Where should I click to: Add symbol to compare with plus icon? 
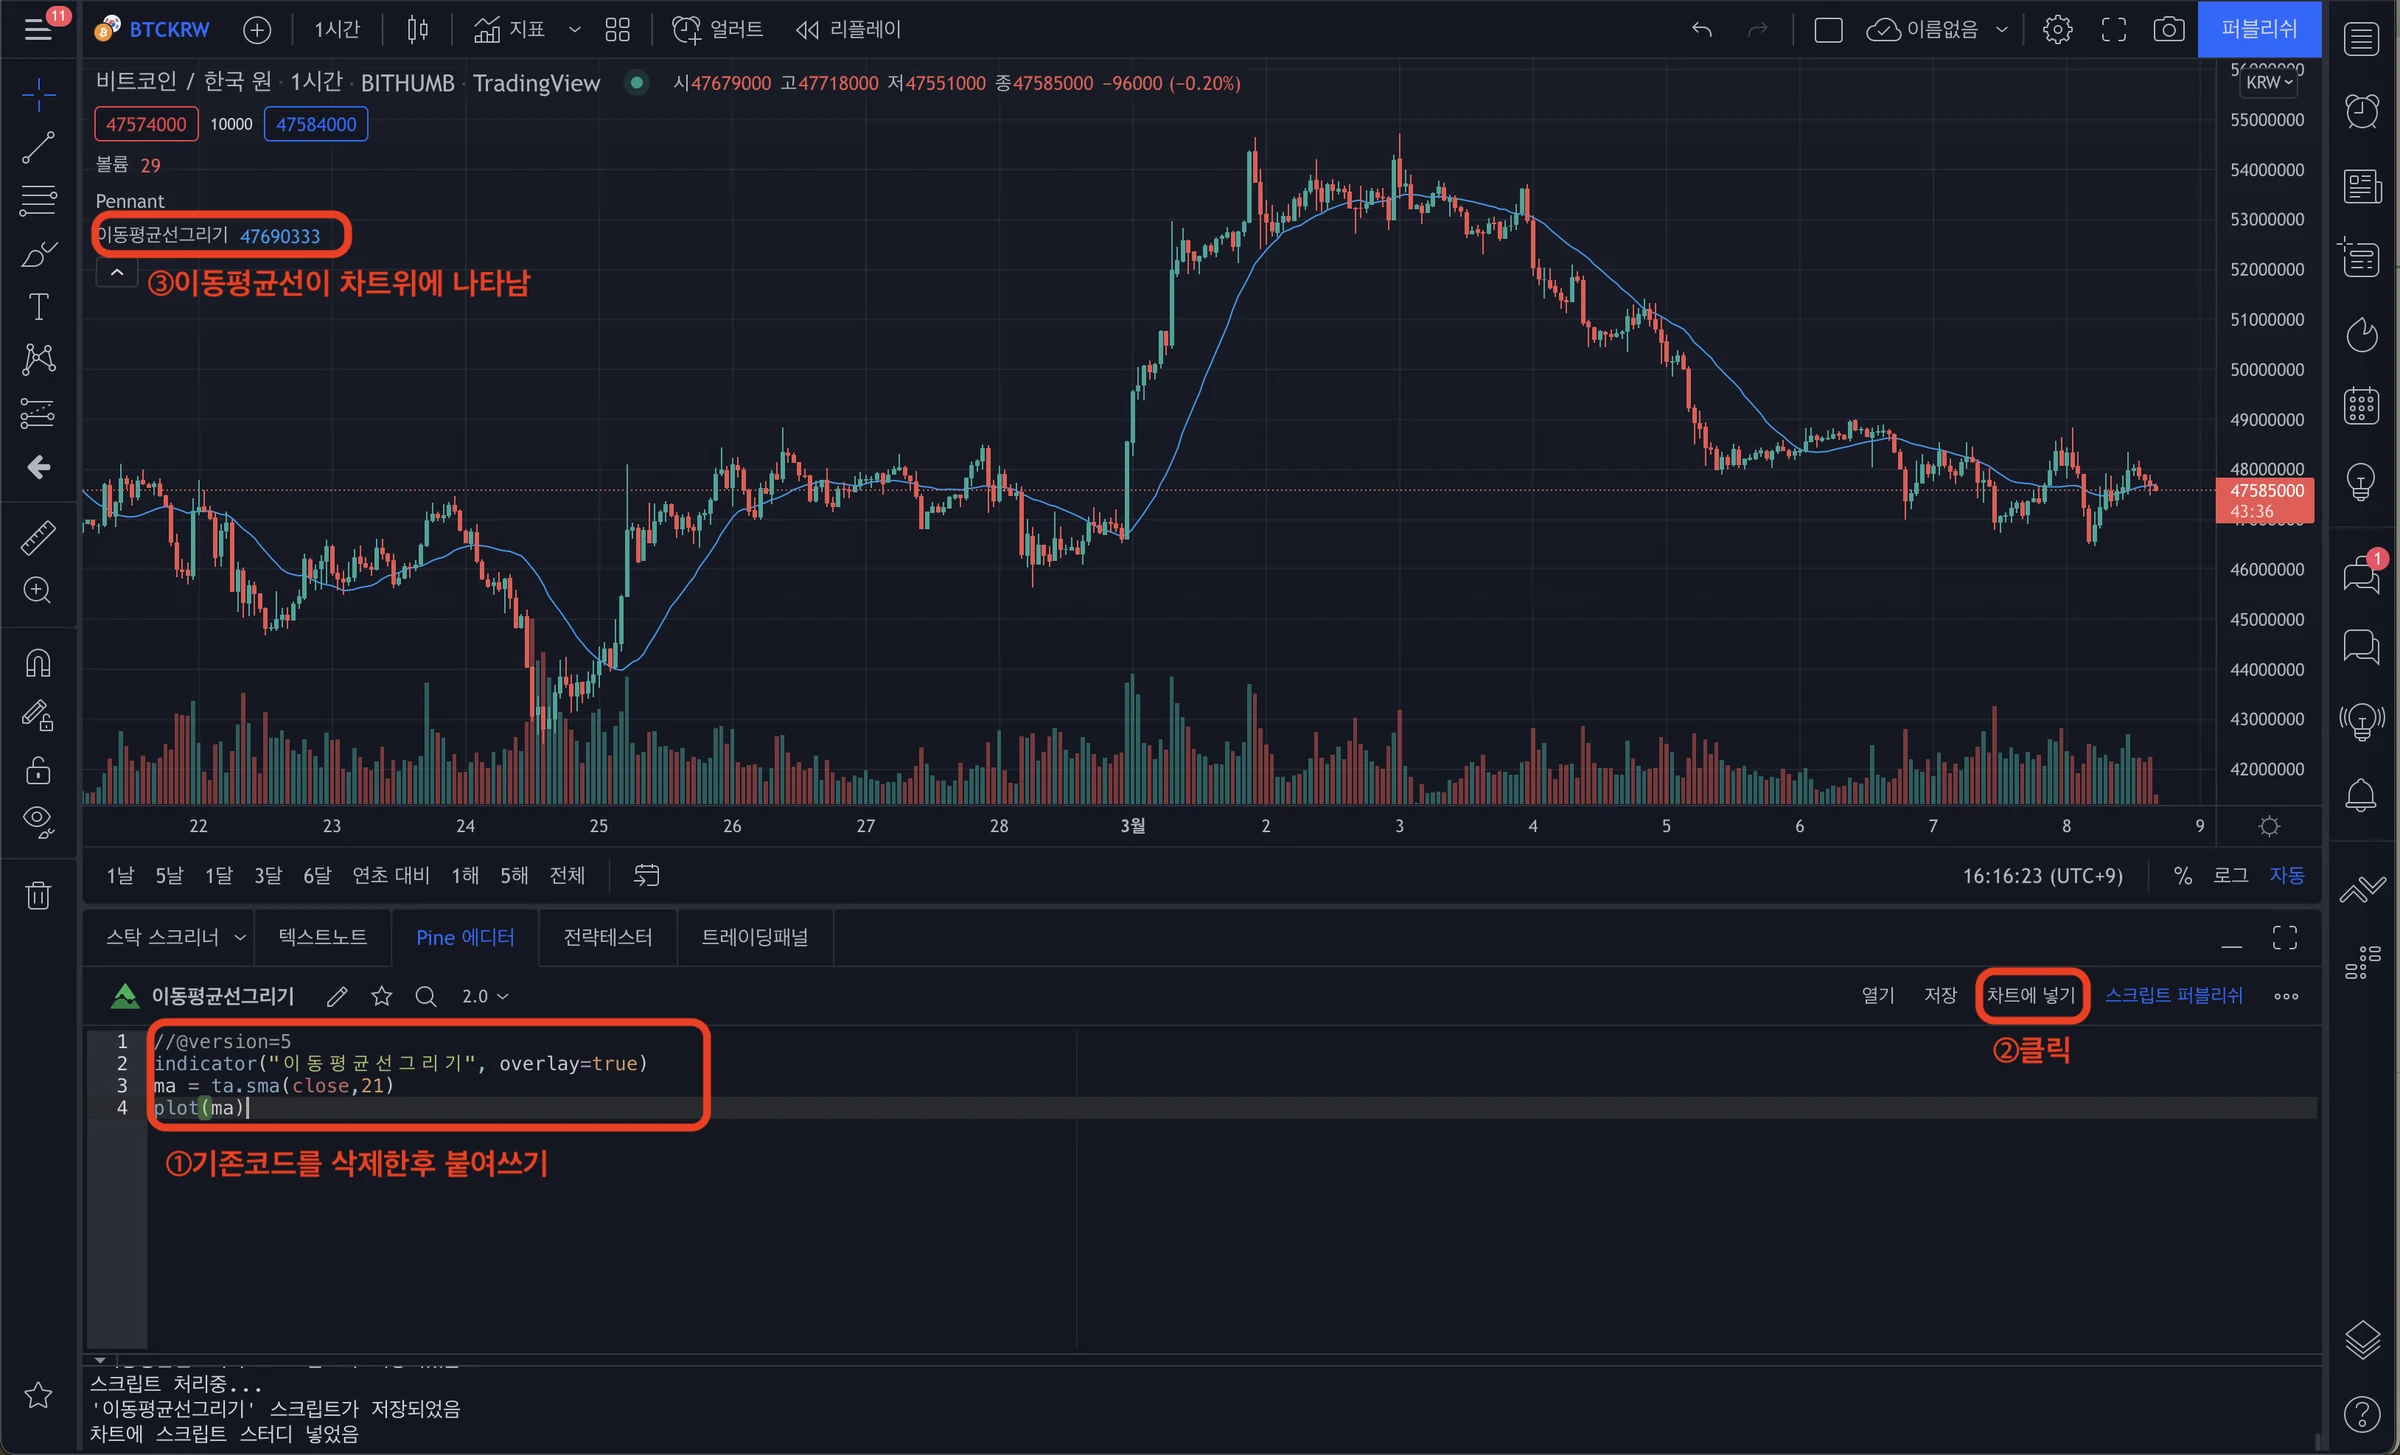257,30
